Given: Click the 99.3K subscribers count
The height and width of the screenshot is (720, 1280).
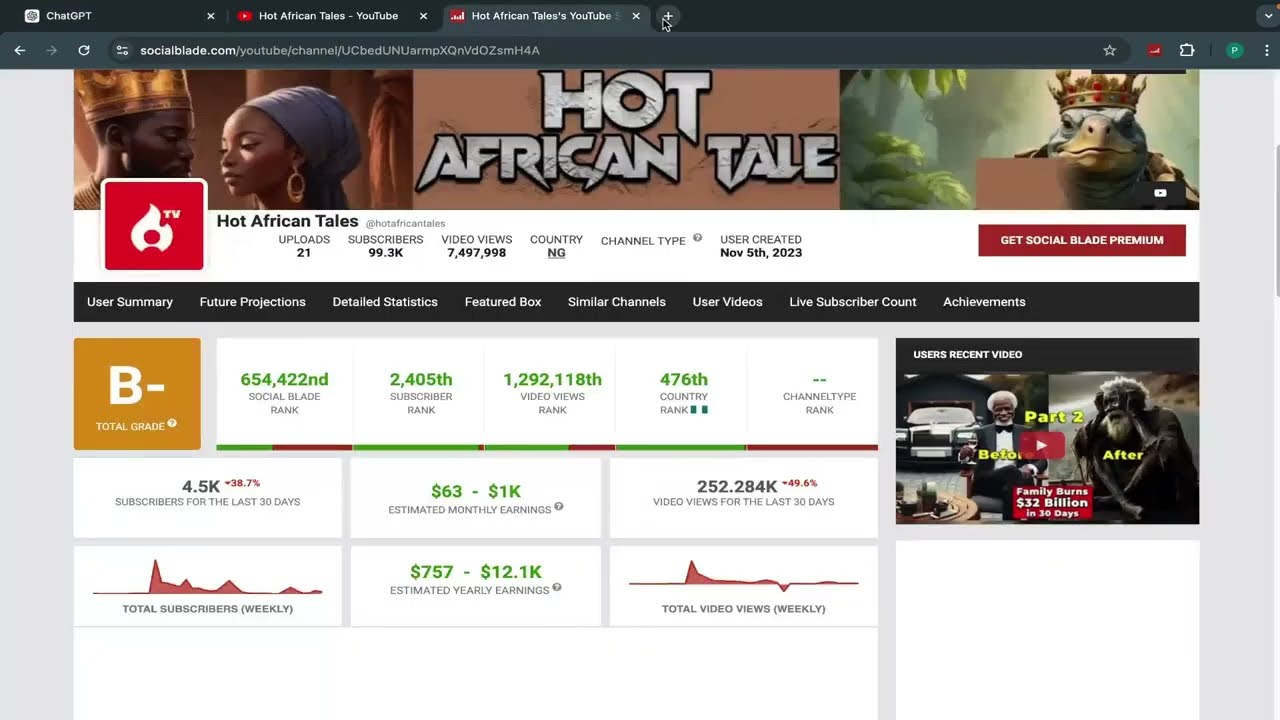Looking at the screenshot, I should coord(385,253).
